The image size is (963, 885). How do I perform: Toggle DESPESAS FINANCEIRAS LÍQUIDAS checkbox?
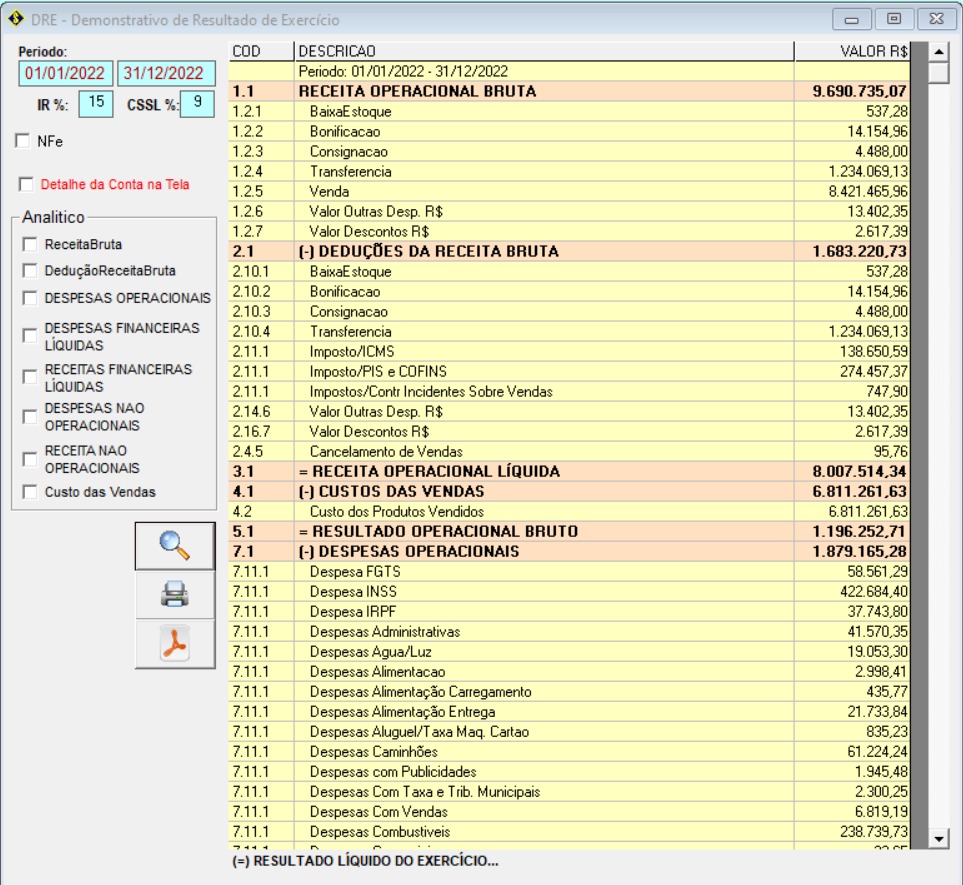[30, 337]
